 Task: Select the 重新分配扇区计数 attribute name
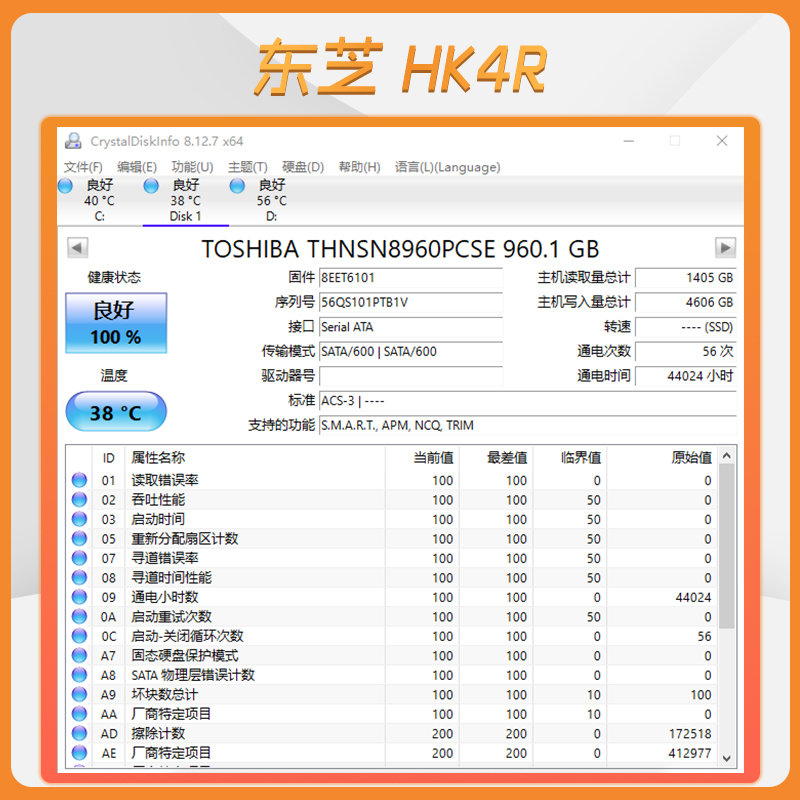pyautogui.click(x=185, y=538)
